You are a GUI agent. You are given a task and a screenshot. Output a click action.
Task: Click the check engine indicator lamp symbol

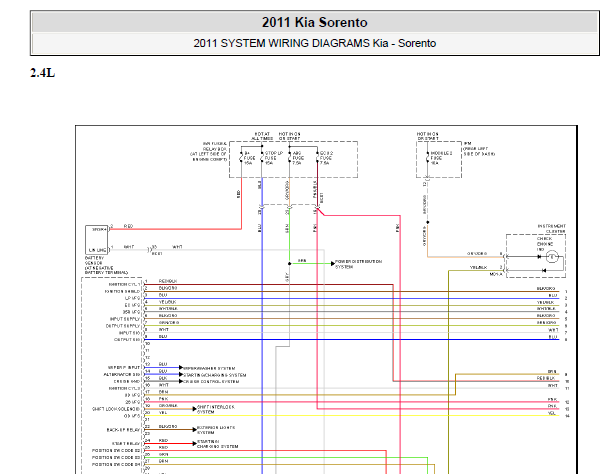point(552,257)
